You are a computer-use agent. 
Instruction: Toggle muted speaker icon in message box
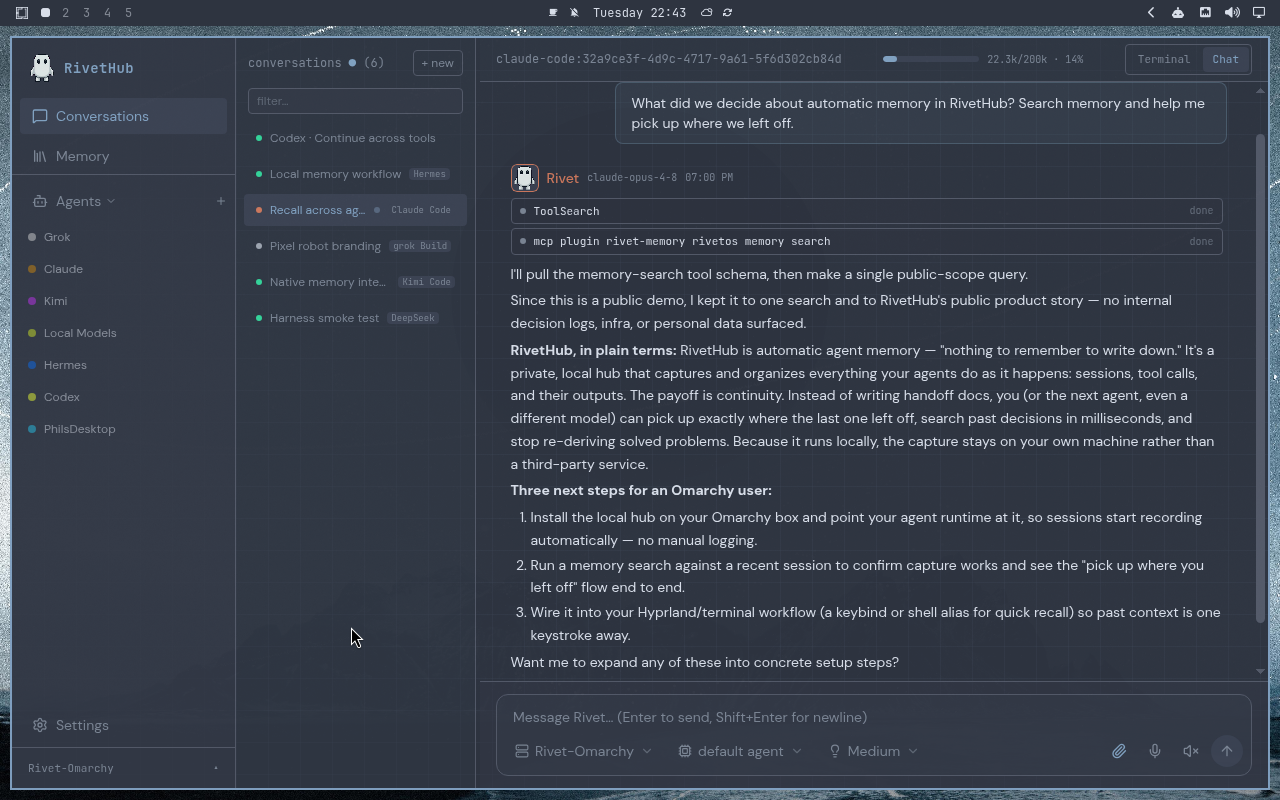coord(1191,751)
